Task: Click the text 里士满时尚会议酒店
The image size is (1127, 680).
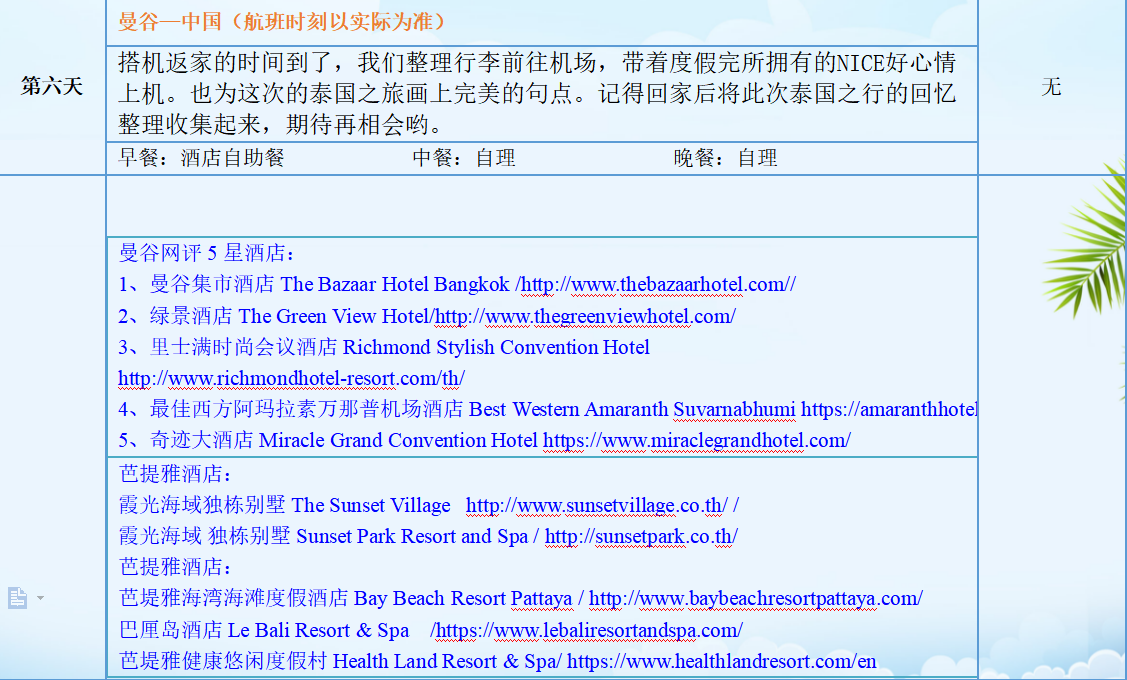Action: (243, 347)
